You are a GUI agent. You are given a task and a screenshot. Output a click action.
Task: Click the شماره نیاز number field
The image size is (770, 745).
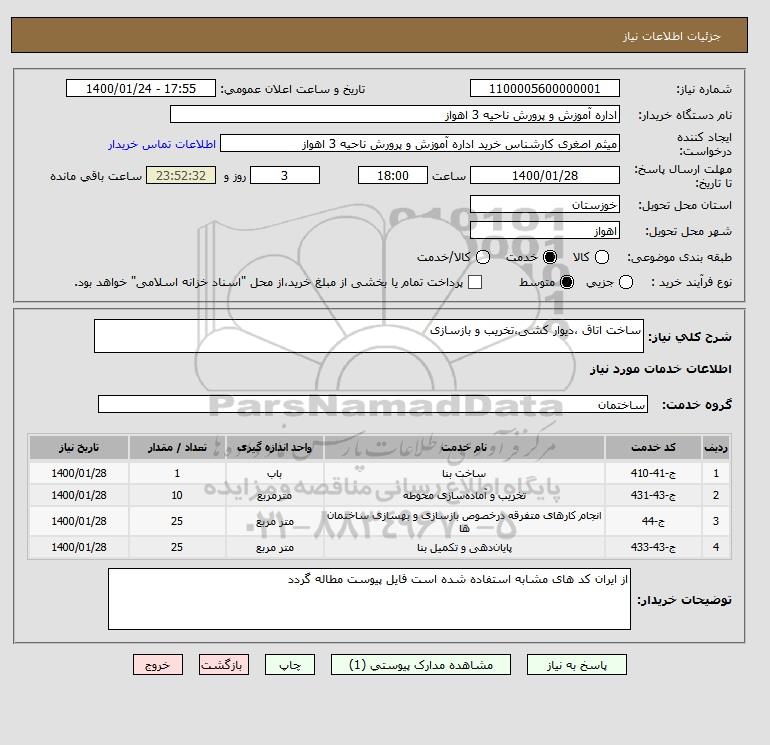pos(545,88)
